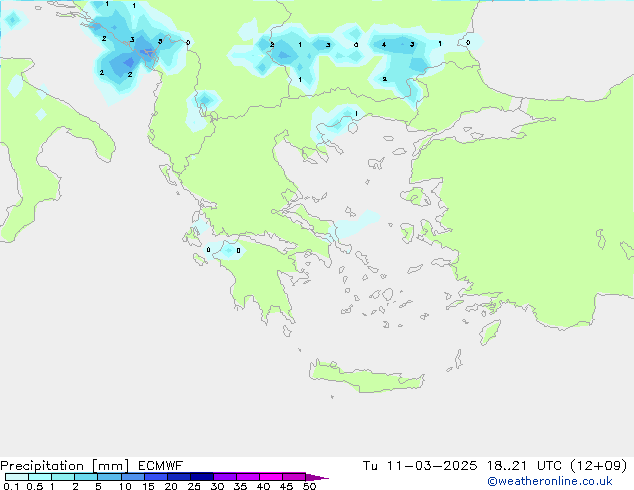Open the weatheronline.co.uk link
634x490 pixels.
pyautogui.click(x=550, y=481)
